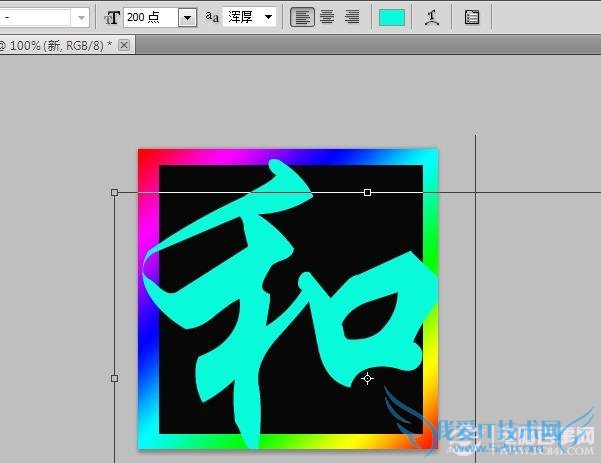This screenshot has height=463, width=601.
Task: Click the top-center text bounding box handle
Action: pos(367,192)
